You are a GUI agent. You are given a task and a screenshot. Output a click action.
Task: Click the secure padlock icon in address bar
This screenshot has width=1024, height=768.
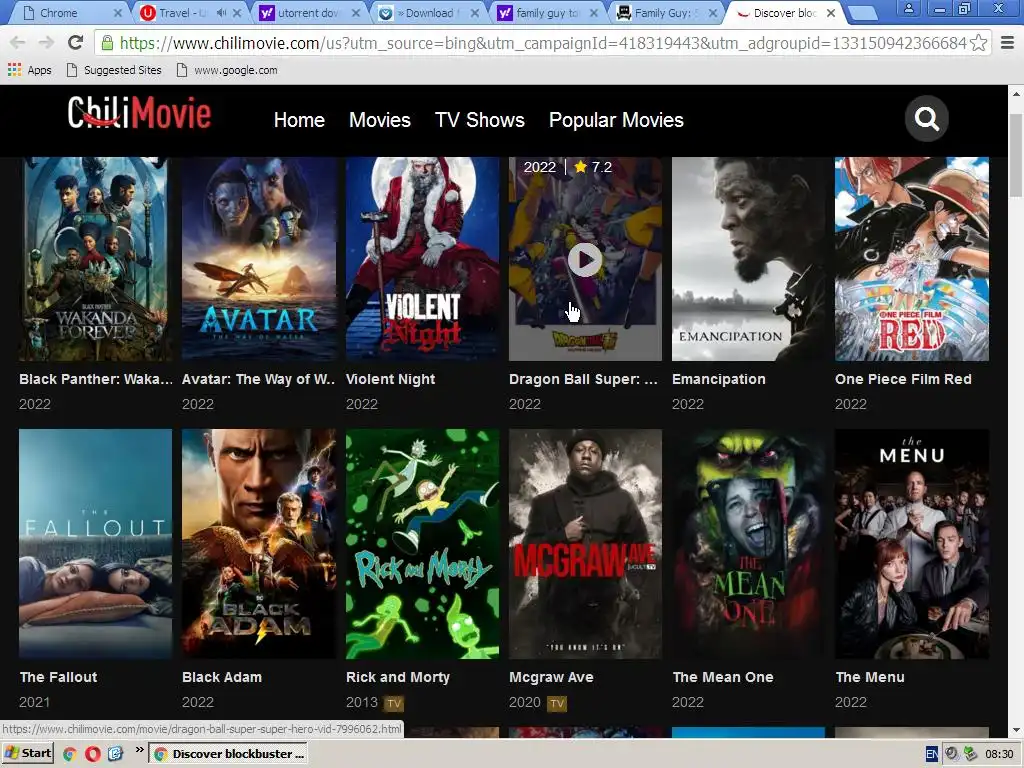107,43
